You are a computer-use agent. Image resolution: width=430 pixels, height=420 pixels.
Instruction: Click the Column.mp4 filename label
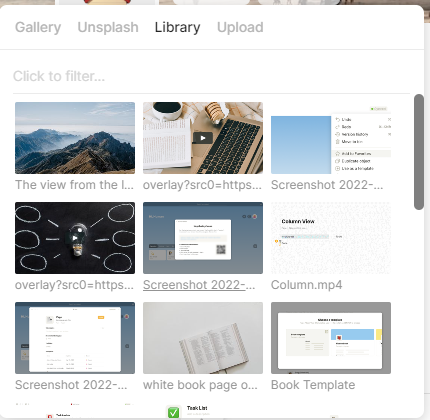coord(306,285)
